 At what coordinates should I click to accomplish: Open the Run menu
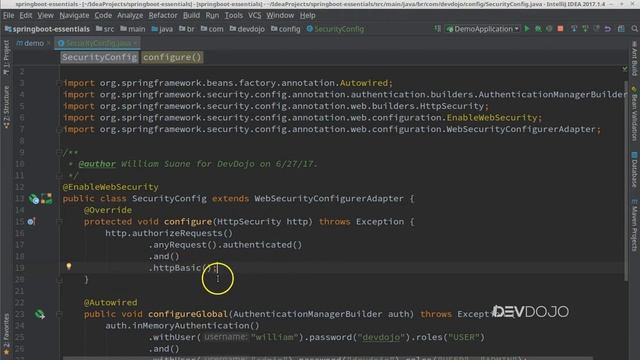[x=212, y=16]
